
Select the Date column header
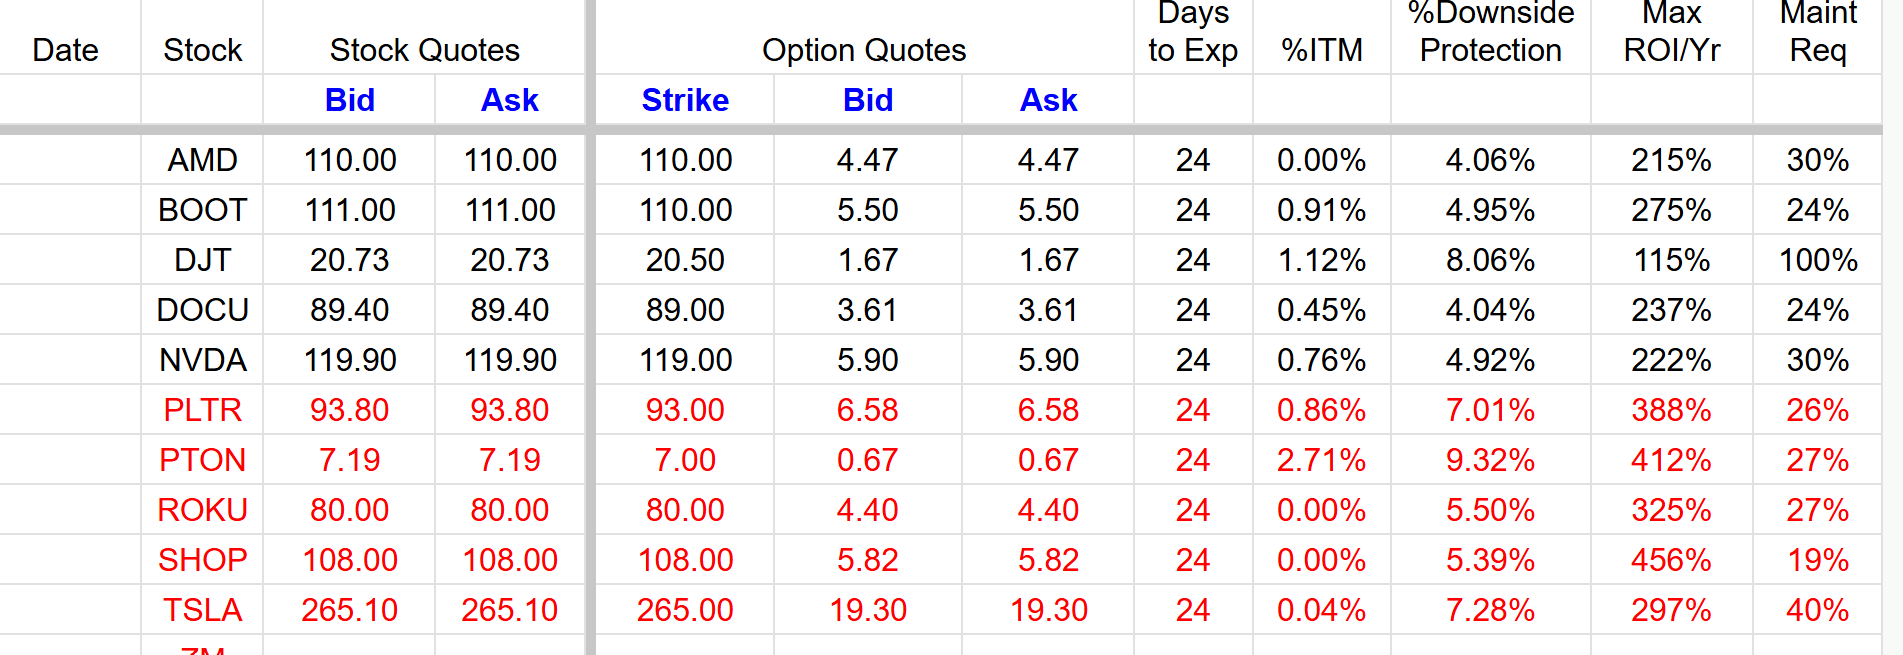click(x=65, y=50)
